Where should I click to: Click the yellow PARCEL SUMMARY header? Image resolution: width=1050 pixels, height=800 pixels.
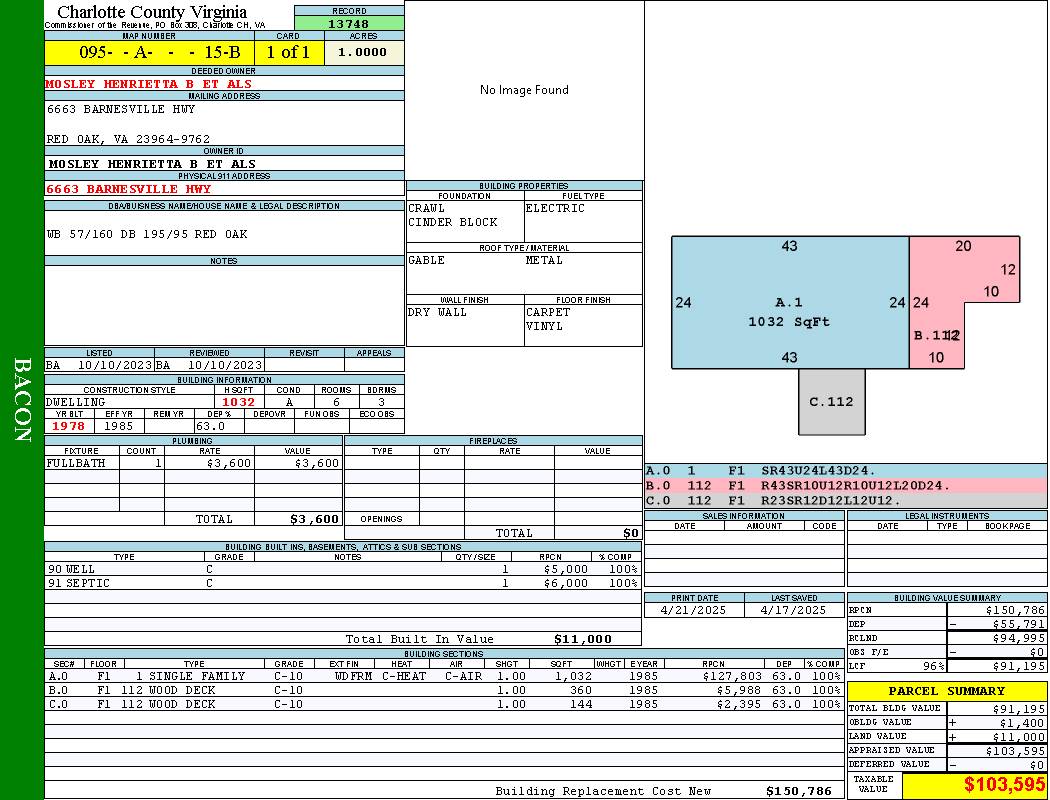[x=946, y=691]
